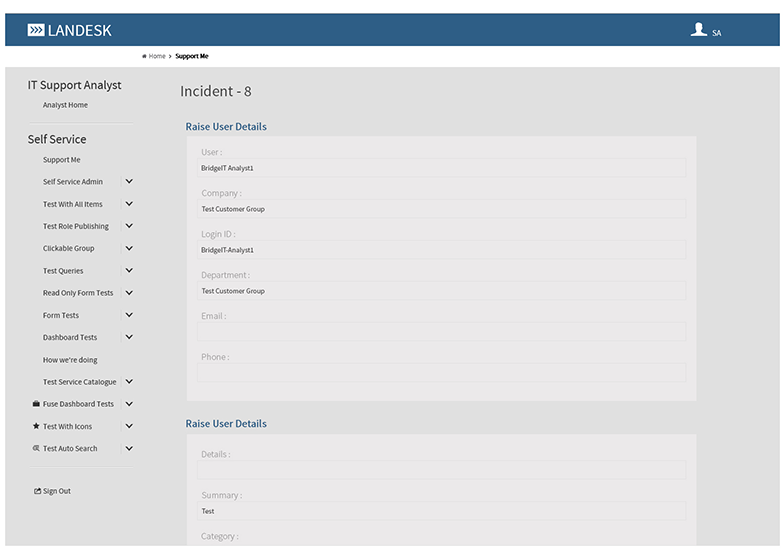Click the Support Me breadcrumb link
Screen dimensions: 784x557
(192, 56)
